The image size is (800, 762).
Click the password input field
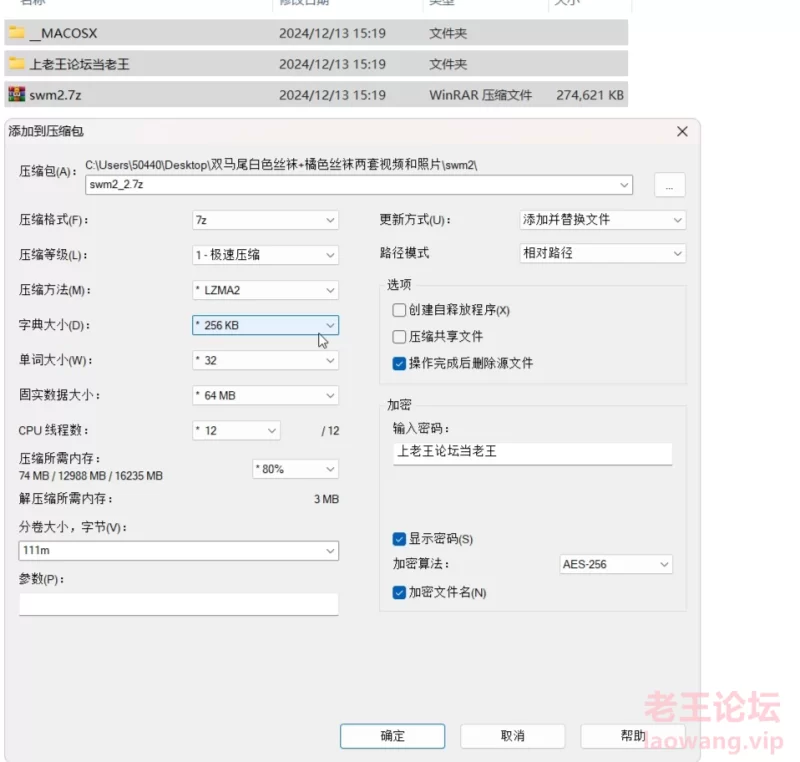(532, 452)
